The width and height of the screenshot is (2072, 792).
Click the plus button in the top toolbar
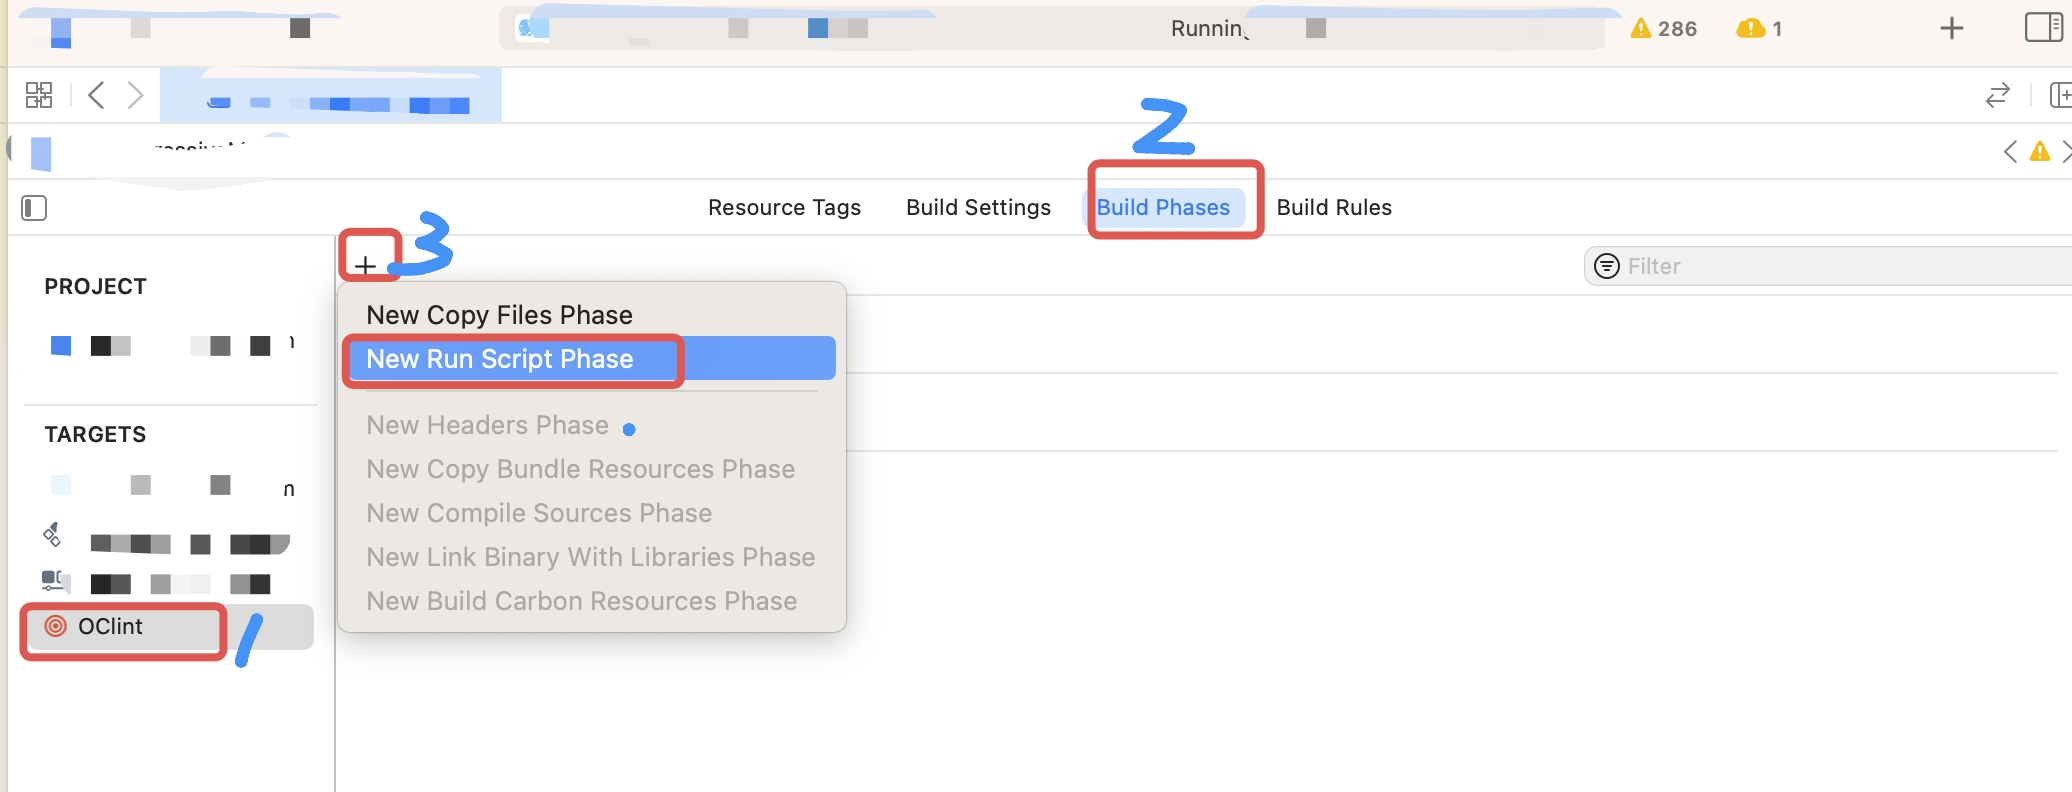click(1951, 28)
